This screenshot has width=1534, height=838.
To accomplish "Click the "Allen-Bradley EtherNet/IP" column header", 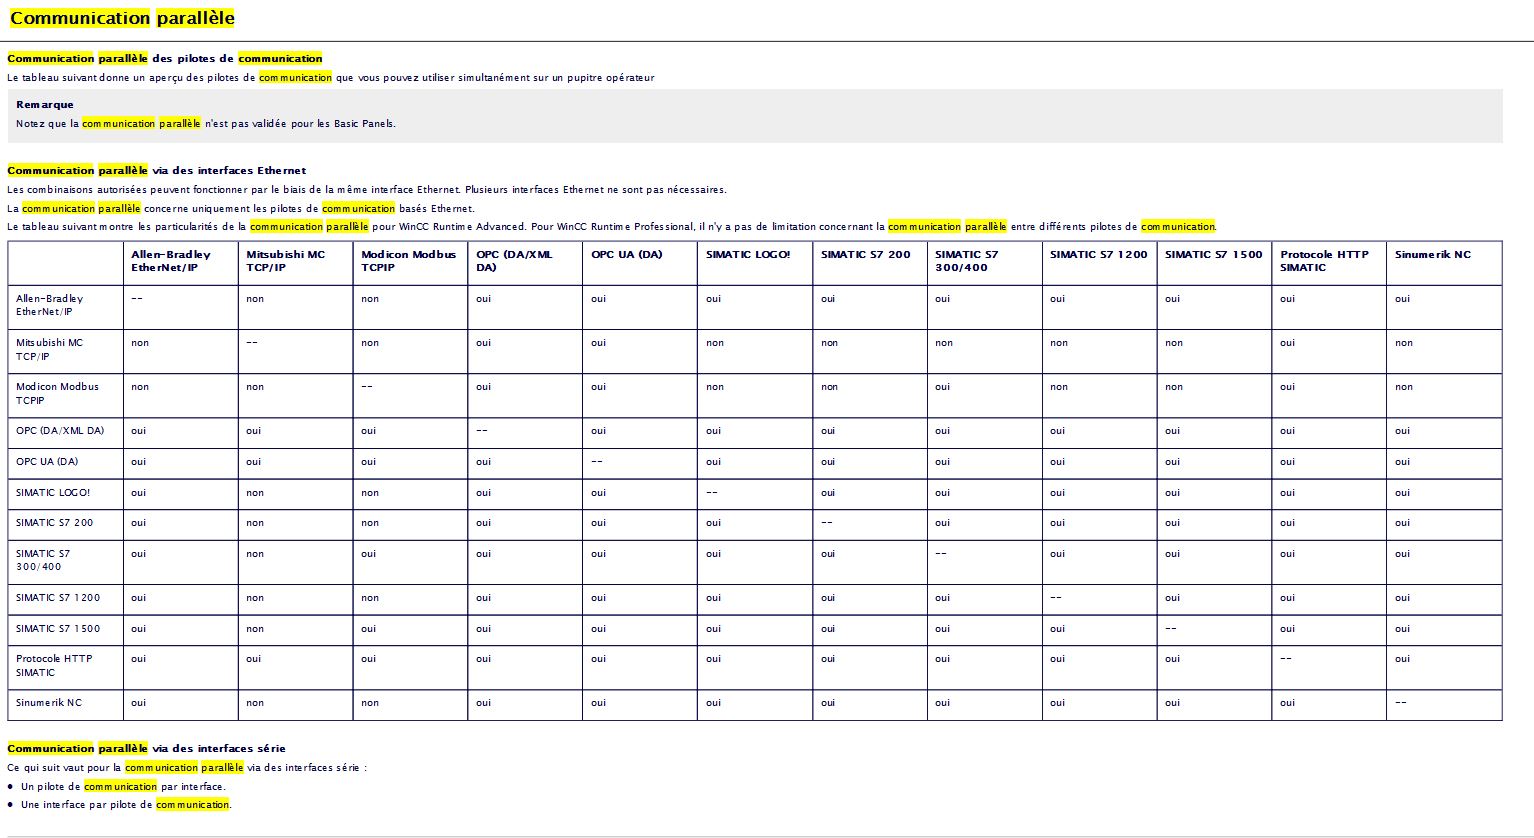I will click(x=171, y=261).
